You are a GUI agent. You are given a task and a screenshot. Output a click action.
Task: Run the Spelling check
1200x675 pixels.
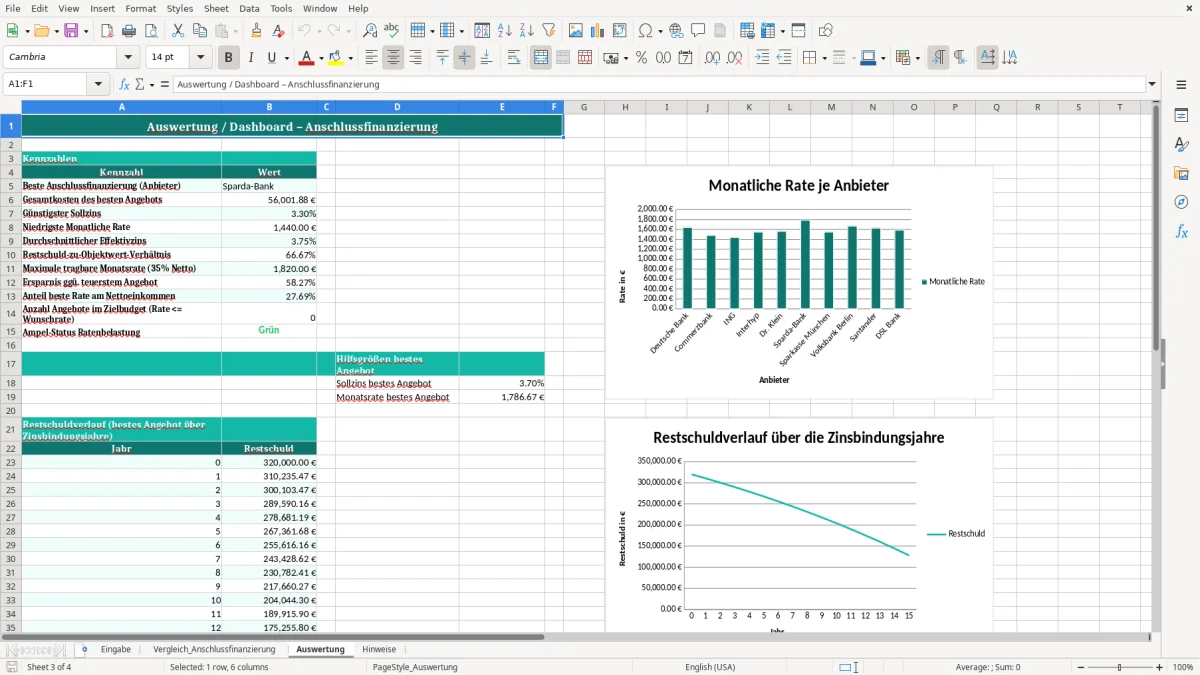coord(392,31)
